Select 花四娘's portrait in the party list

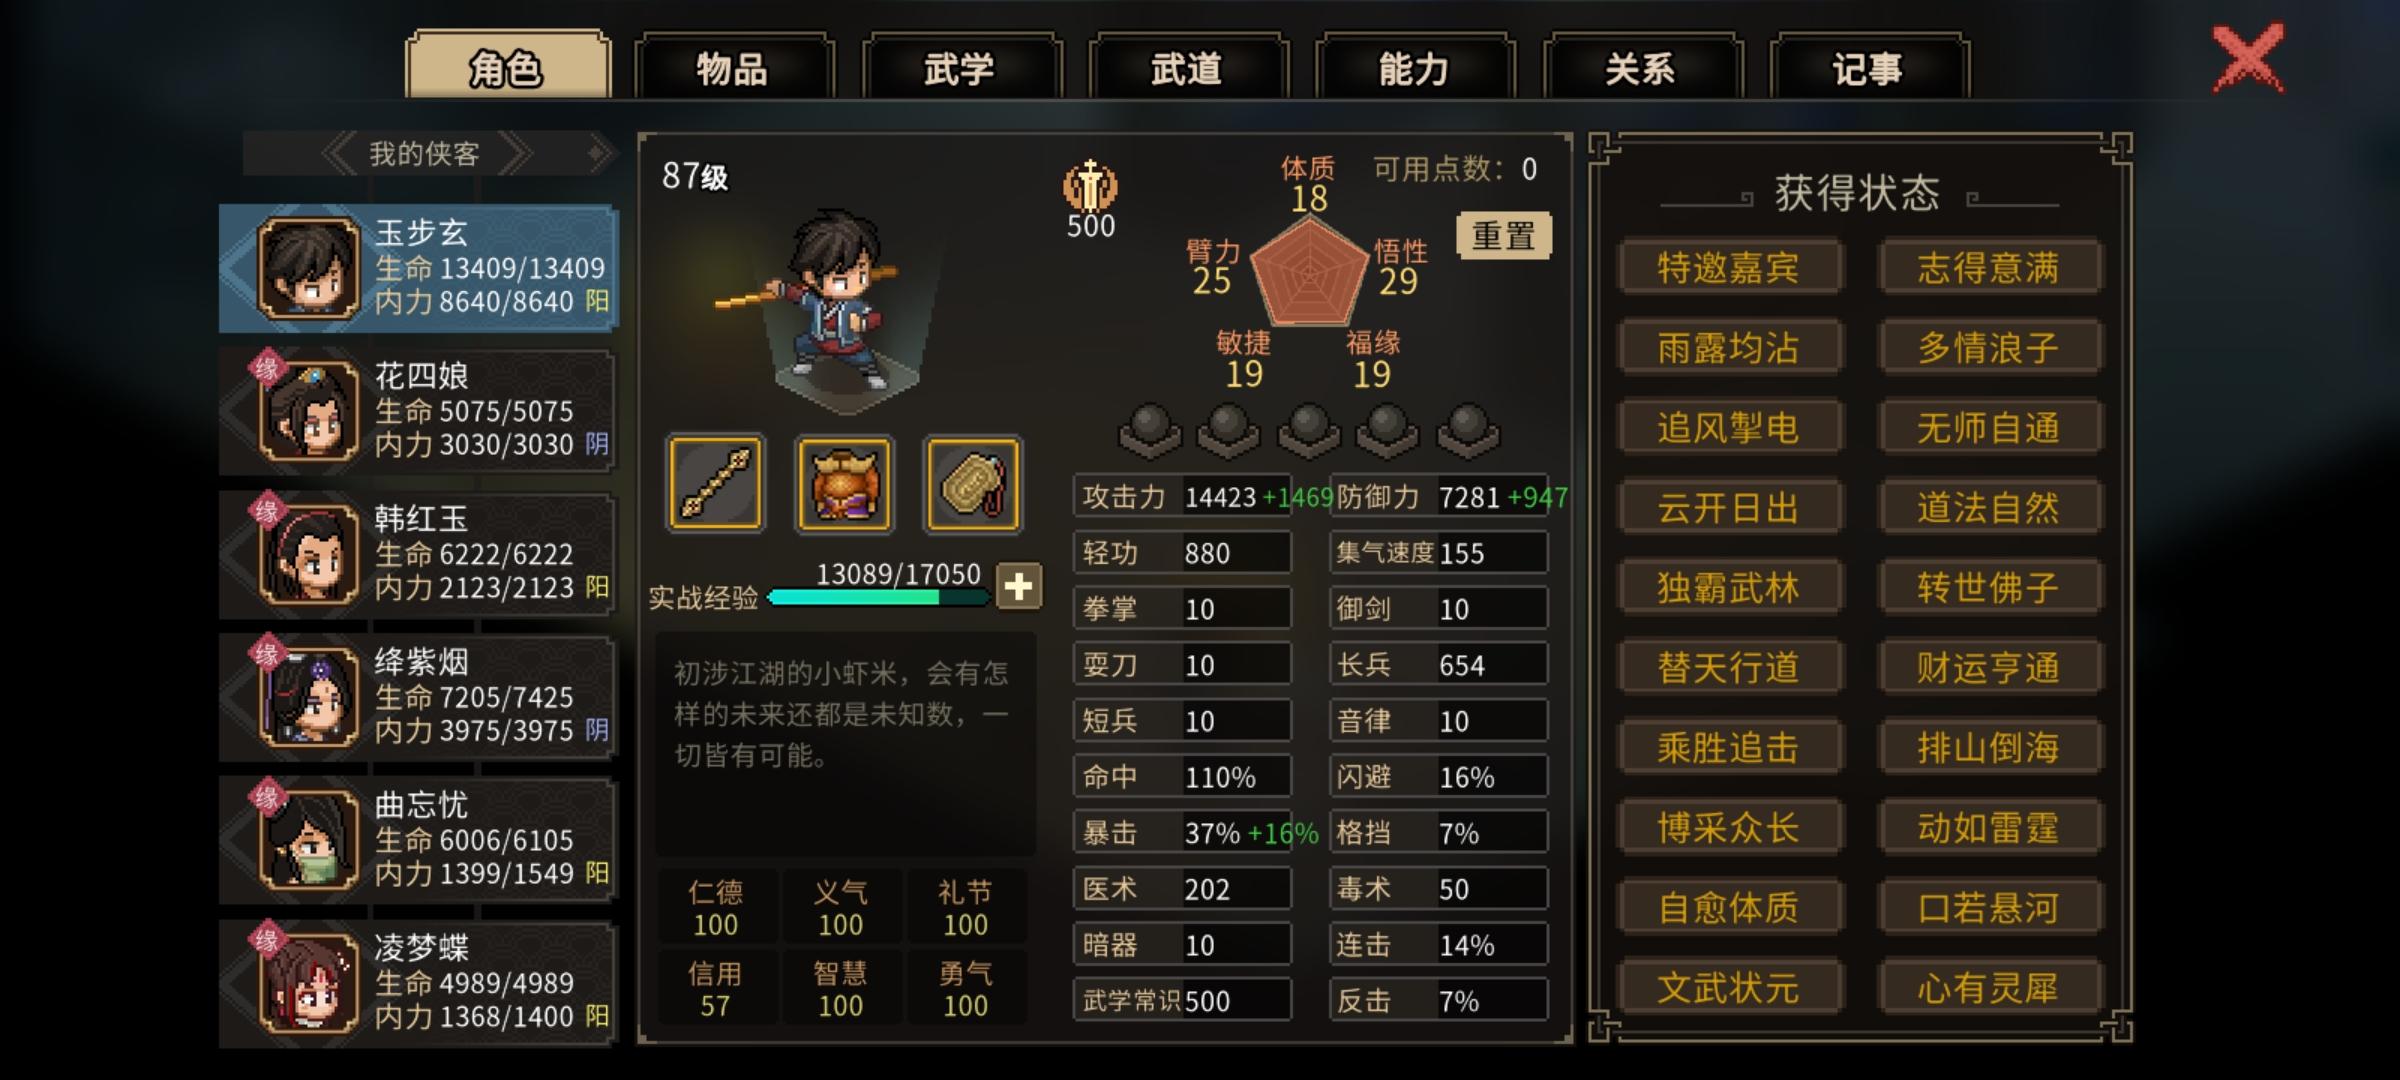pos(309,411)
